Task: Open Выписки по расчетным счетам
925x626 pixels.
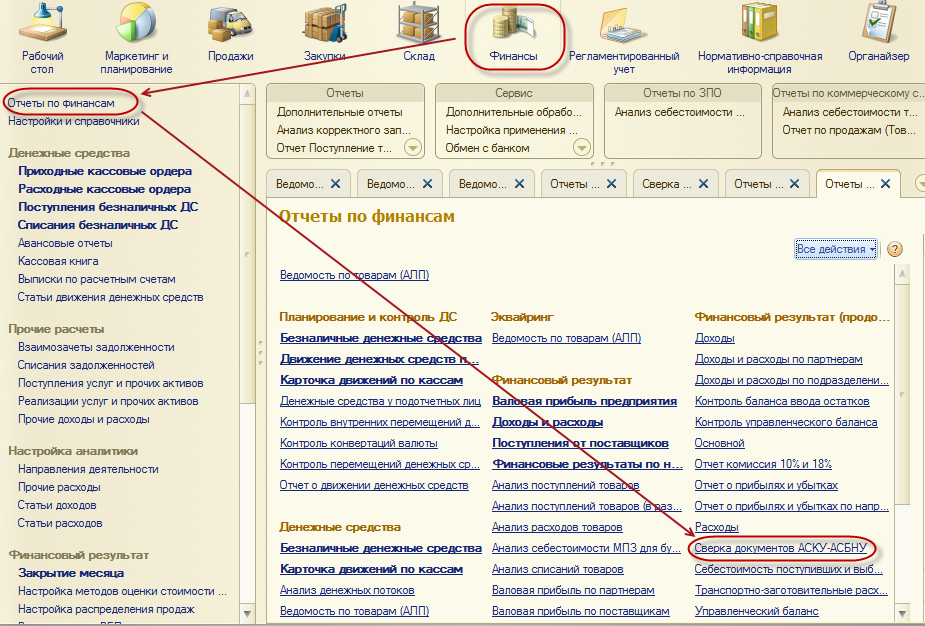Action: (x=96, y=279)
